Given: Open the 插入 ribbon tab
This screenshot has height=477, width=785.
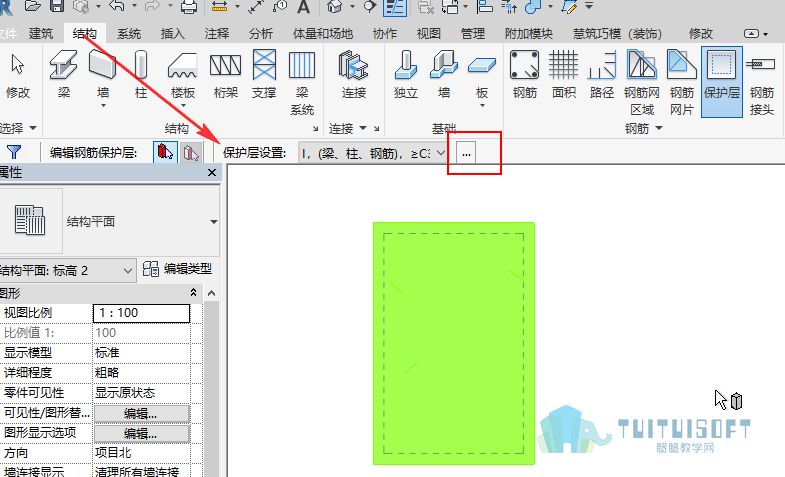Looking at the screenshot, I should (x=172, y=34).
